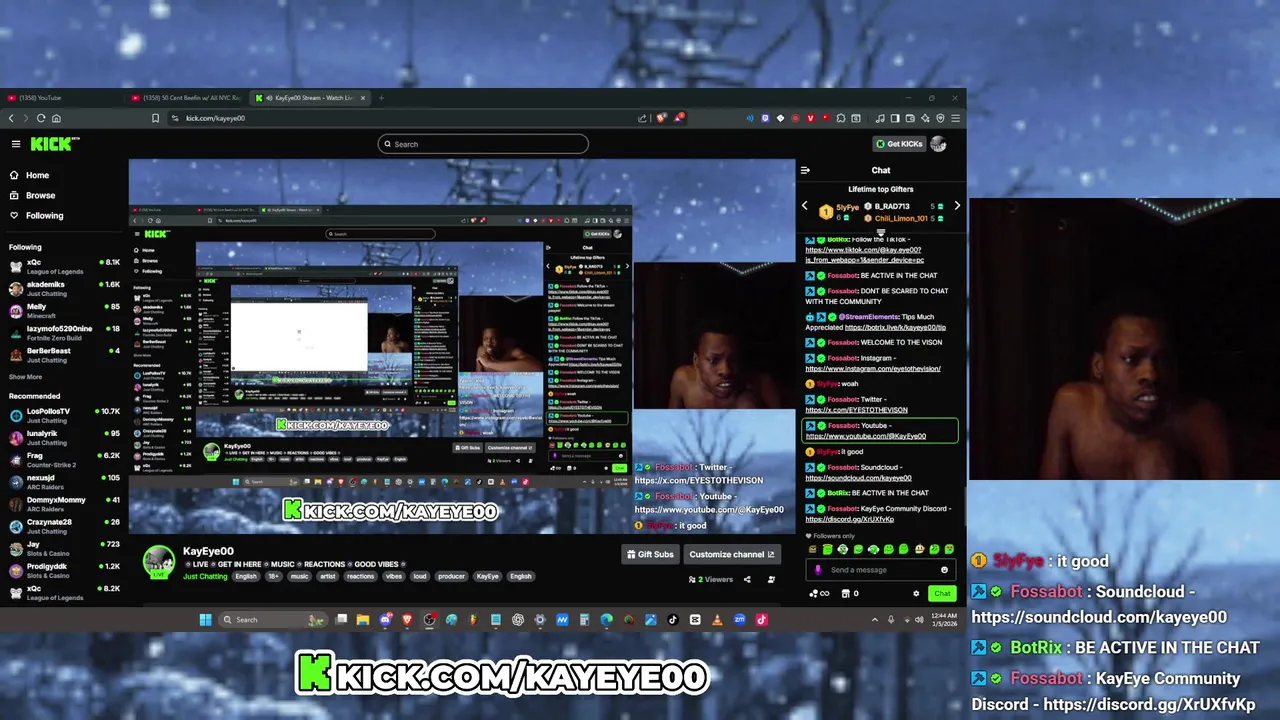1280x720 pixels.
Task: Open the user profile avatar menu
Action: pyautogui.click(x=938, y=144)
